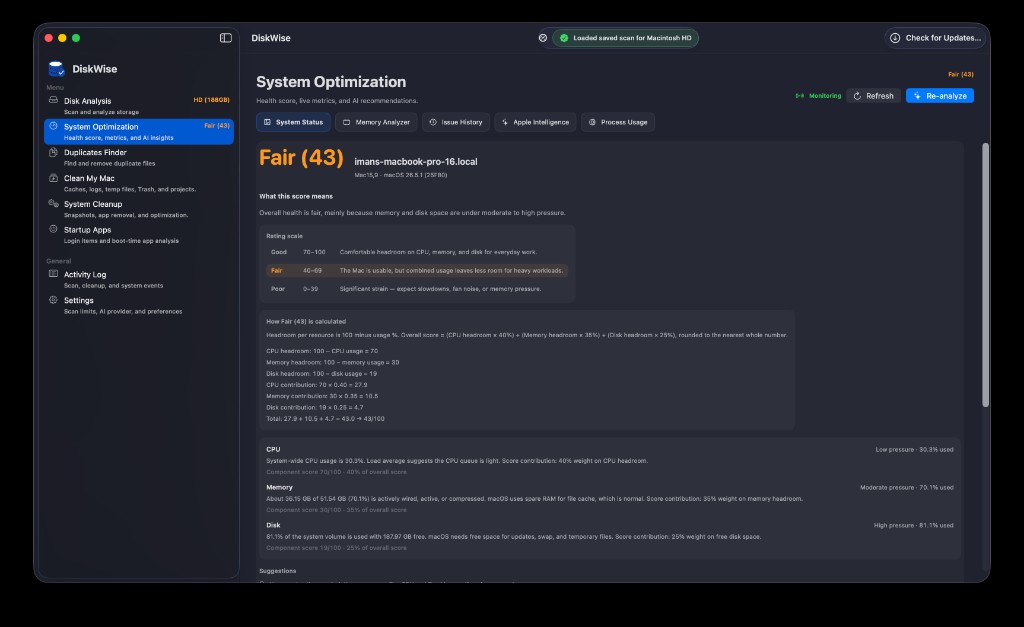This screenshot has width=1024, height=627.
Task: Click the System Cleanup icon
Action: 53,203
